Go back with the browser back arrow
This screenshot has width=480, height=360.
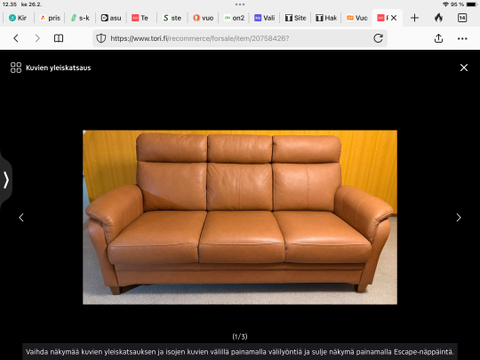16,38
